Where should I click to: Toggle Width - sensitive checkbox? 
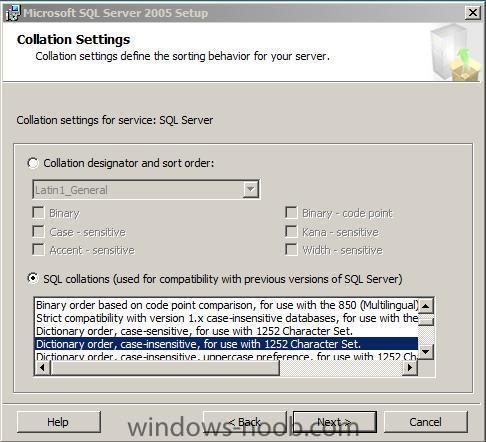[x=291, y=249]
